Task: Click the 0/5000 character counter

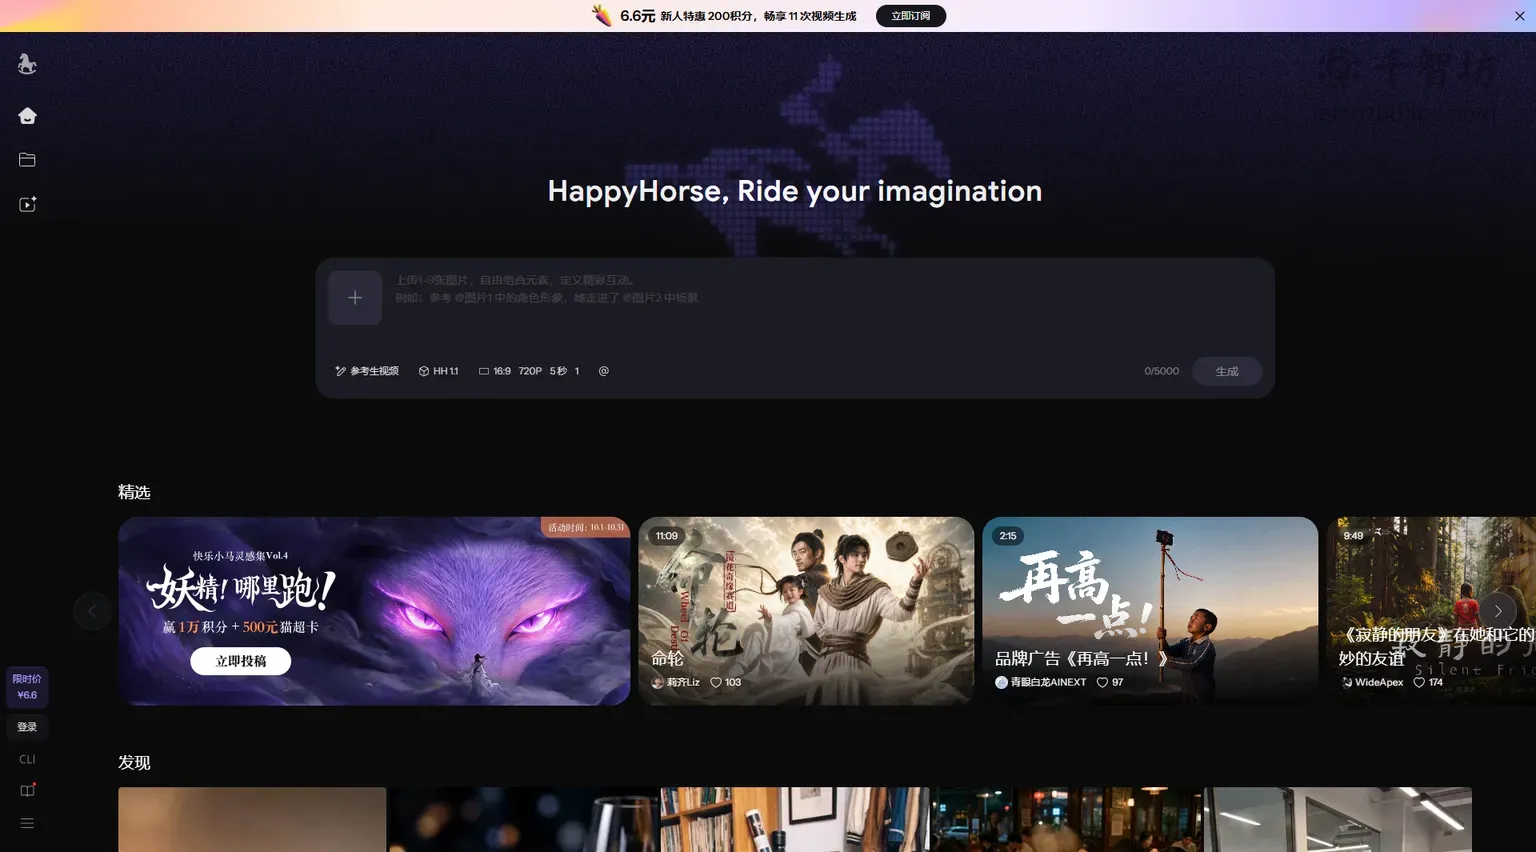Action: coord(1161,371)
